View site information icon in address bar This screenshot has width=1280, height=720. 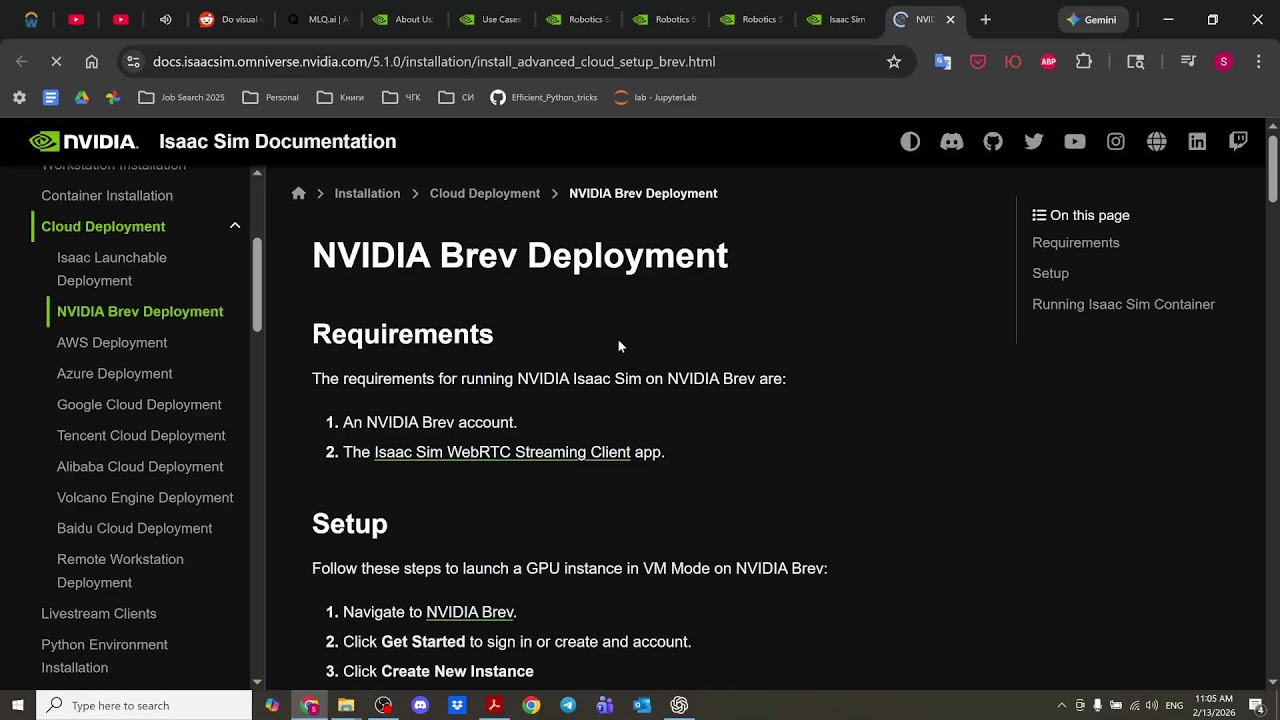(x=133, y=62)
